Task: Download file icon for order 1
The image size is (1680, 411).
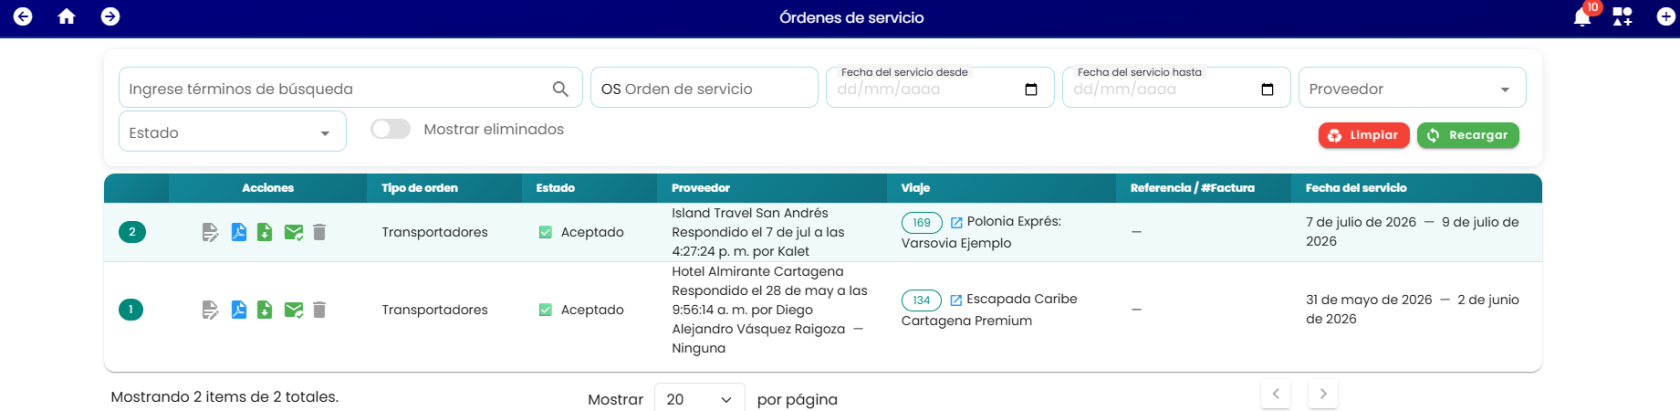Action: click(x=265, y=310)
